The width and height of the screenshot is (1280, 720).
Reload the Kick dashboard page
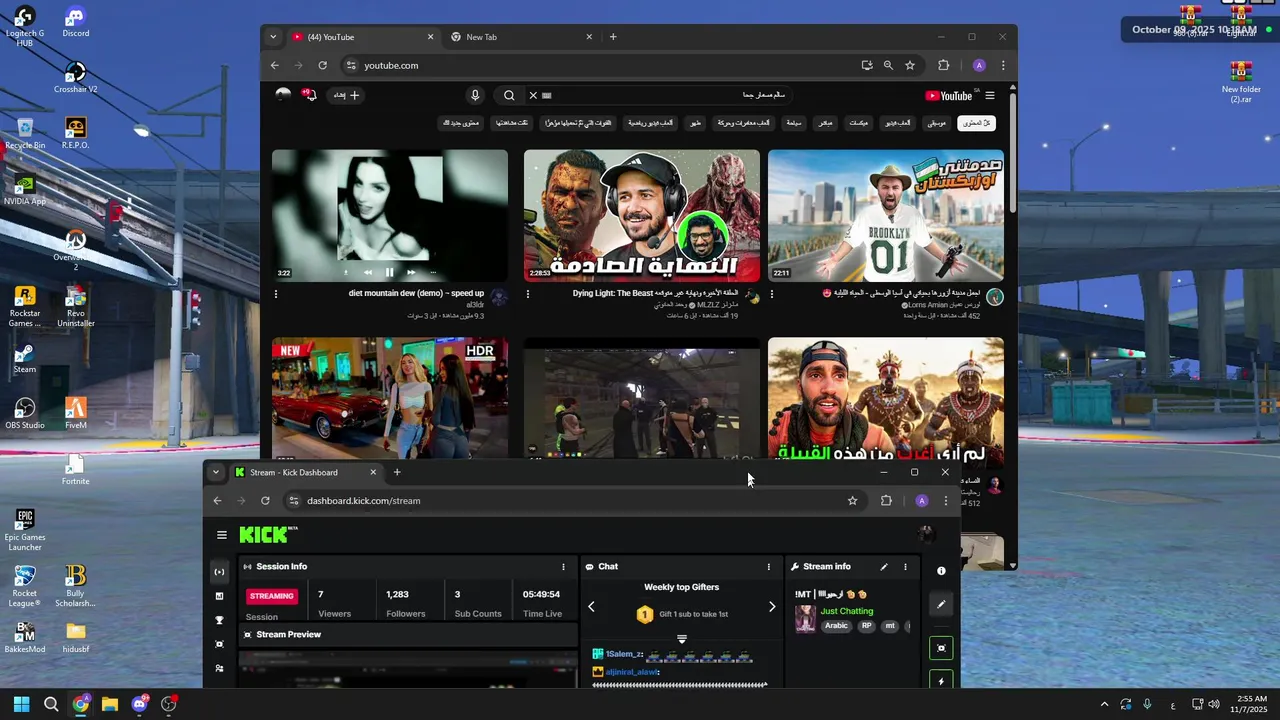tap(265, 500)
